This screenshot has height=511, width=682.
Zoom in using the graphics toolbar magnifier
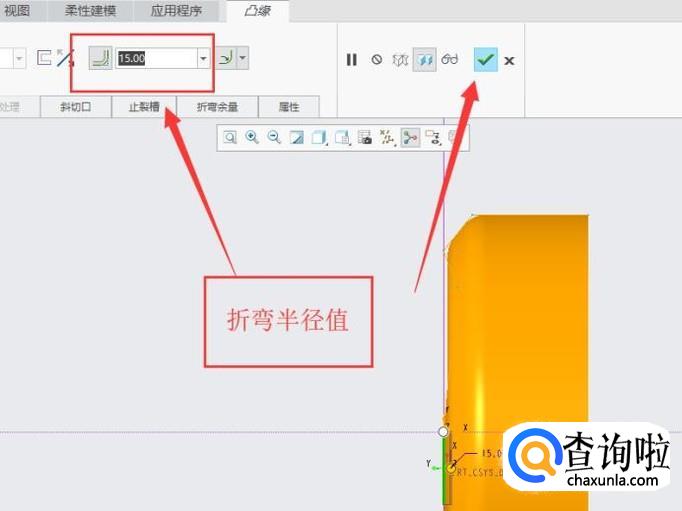252,137
